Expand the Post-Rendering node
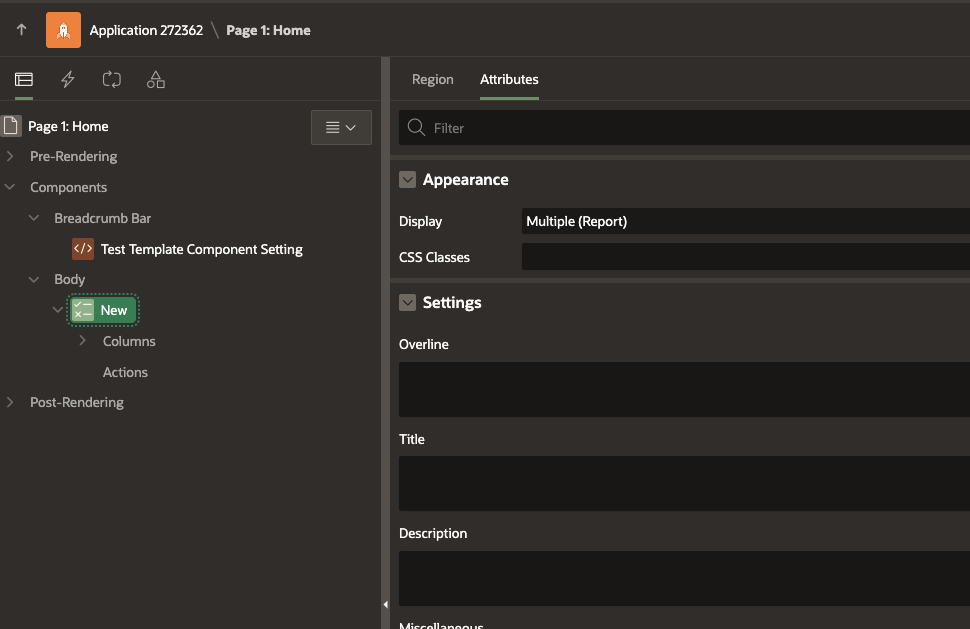This screenshot has height=629, width=970. [10, 401]
